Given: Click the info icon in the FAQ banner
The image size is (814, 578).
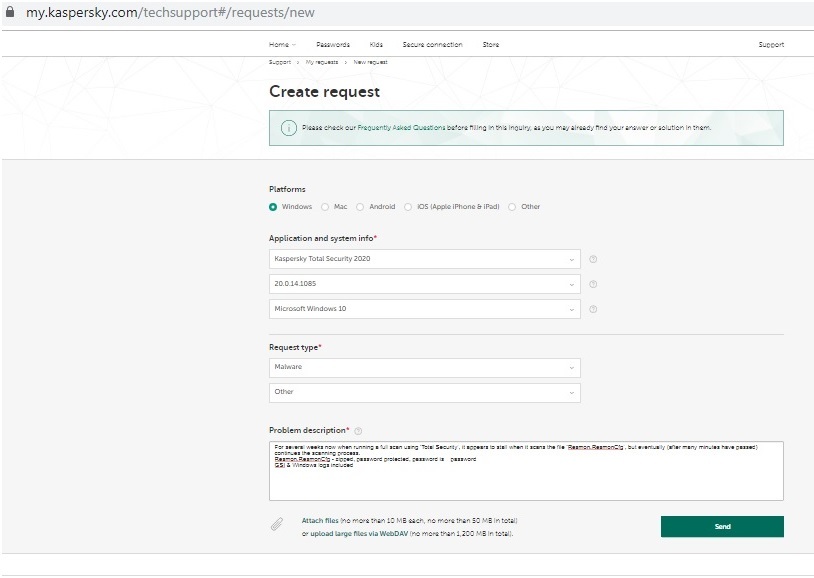Looking at the screenshot, I should [287, 128].
